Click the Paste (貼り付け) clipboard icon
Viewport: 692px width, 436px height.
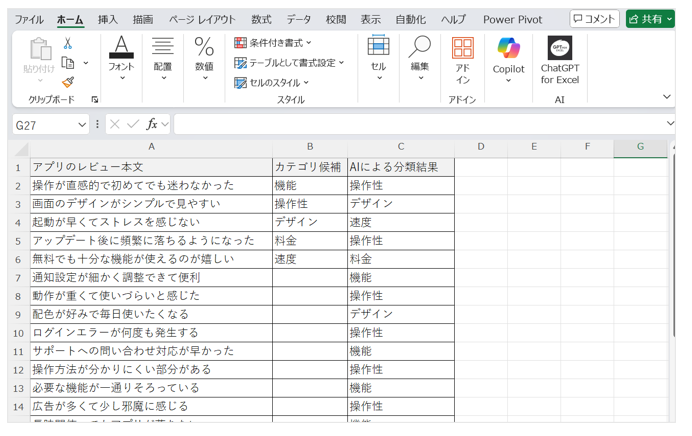pos(41,49)
